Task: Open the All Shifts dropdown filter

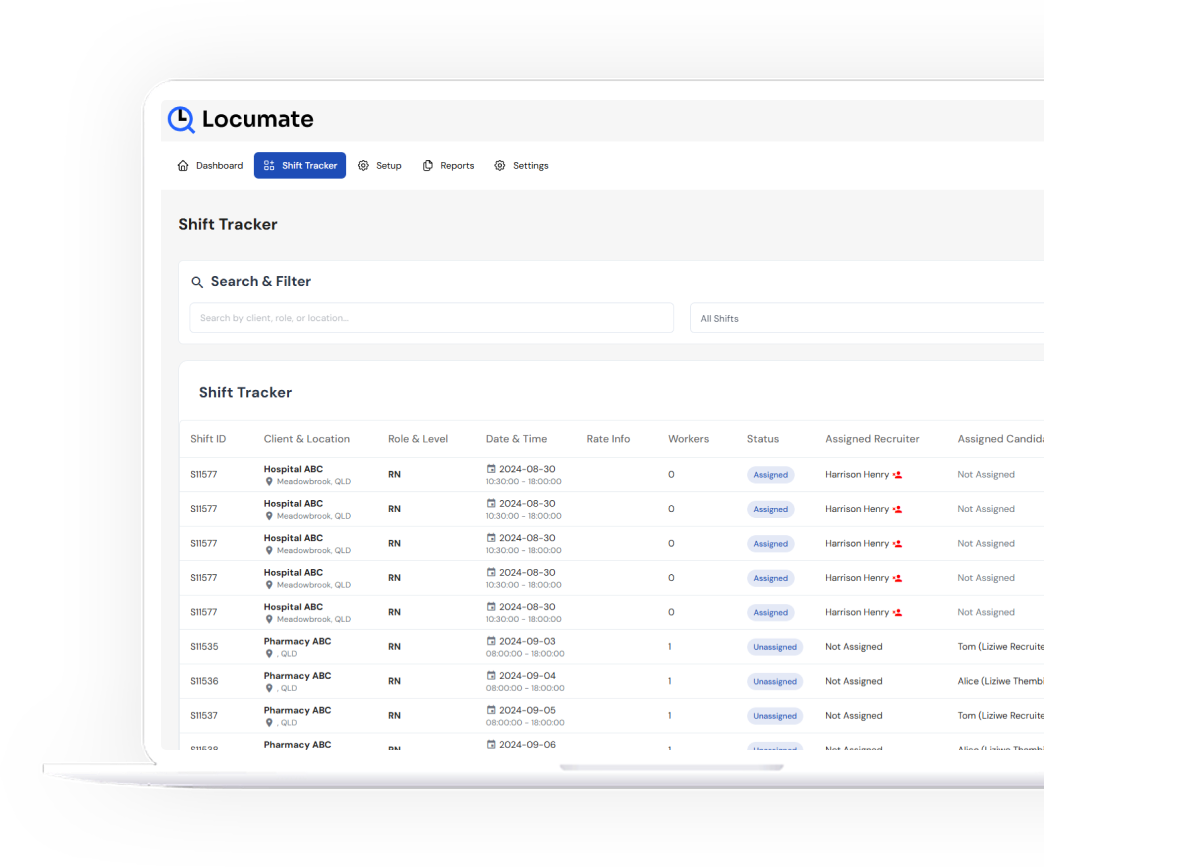Action: click(866, 318)
